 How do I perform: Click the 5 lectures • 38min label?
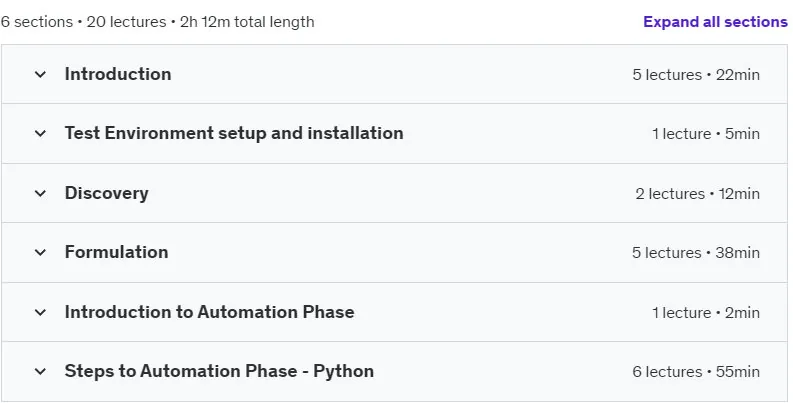point(696,252)
